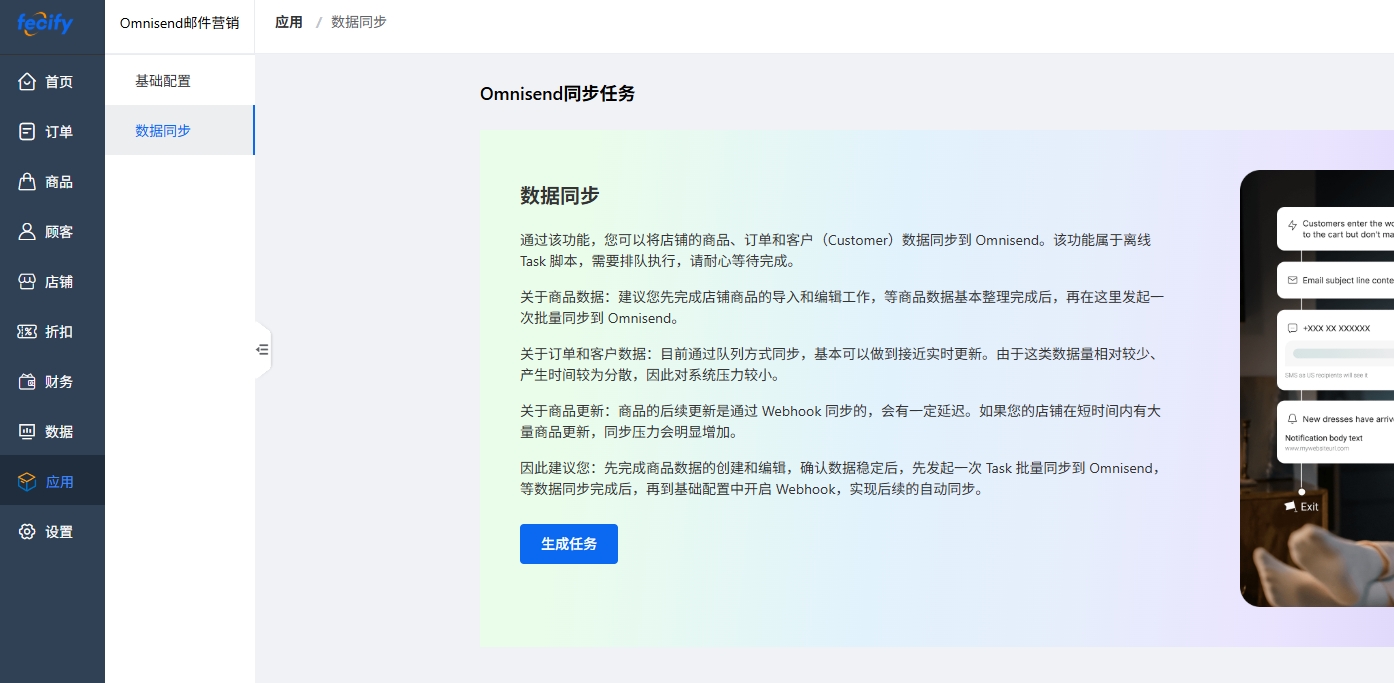
Task: Open the 设置 settings gear icon
Action: pyautogui.click(x=28, y=532)
